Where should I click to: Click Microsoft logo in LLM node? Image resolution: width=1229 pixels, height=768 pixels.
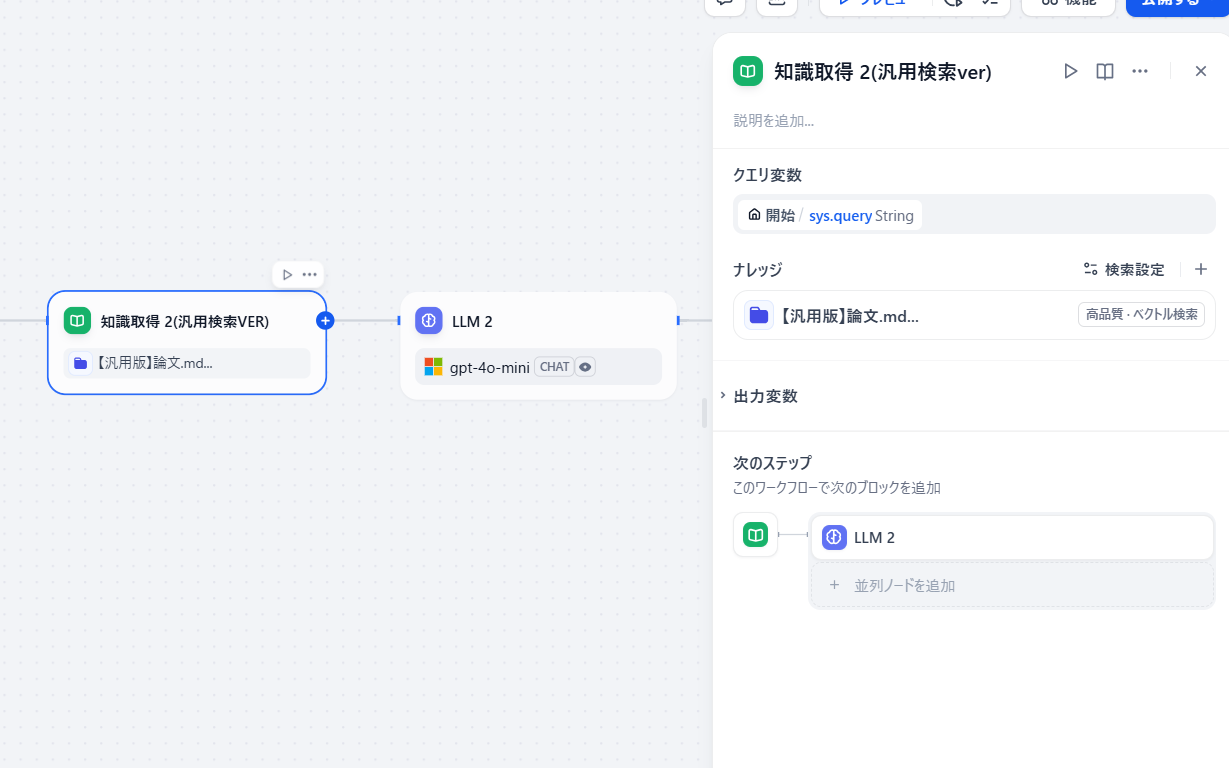point(433,367)
